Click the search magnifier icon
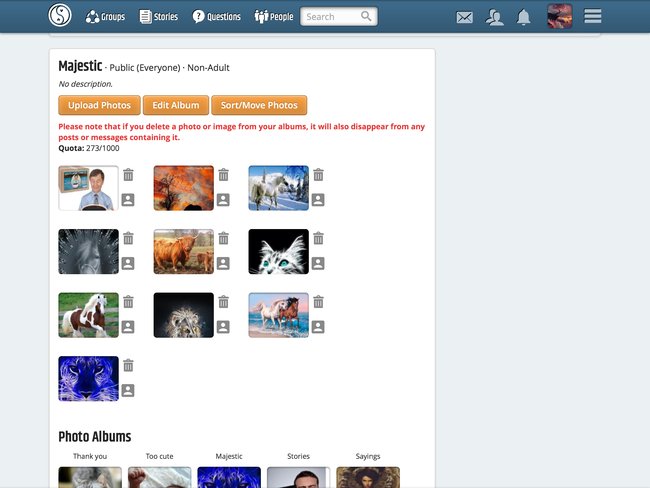This screenshot has height=488, width=650. [366, 16]
